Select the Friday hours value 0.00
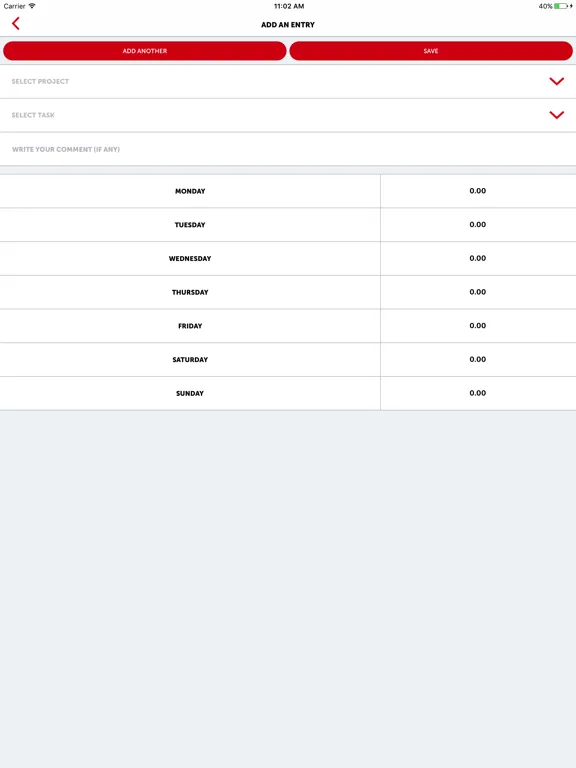This screenshot has height=768, width=576. pos(478,326)
